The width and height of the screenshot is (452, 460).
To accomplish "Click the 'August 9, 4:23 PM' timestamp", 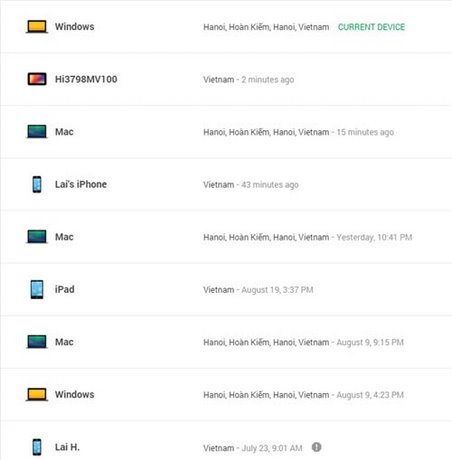I will click(370, 395).
